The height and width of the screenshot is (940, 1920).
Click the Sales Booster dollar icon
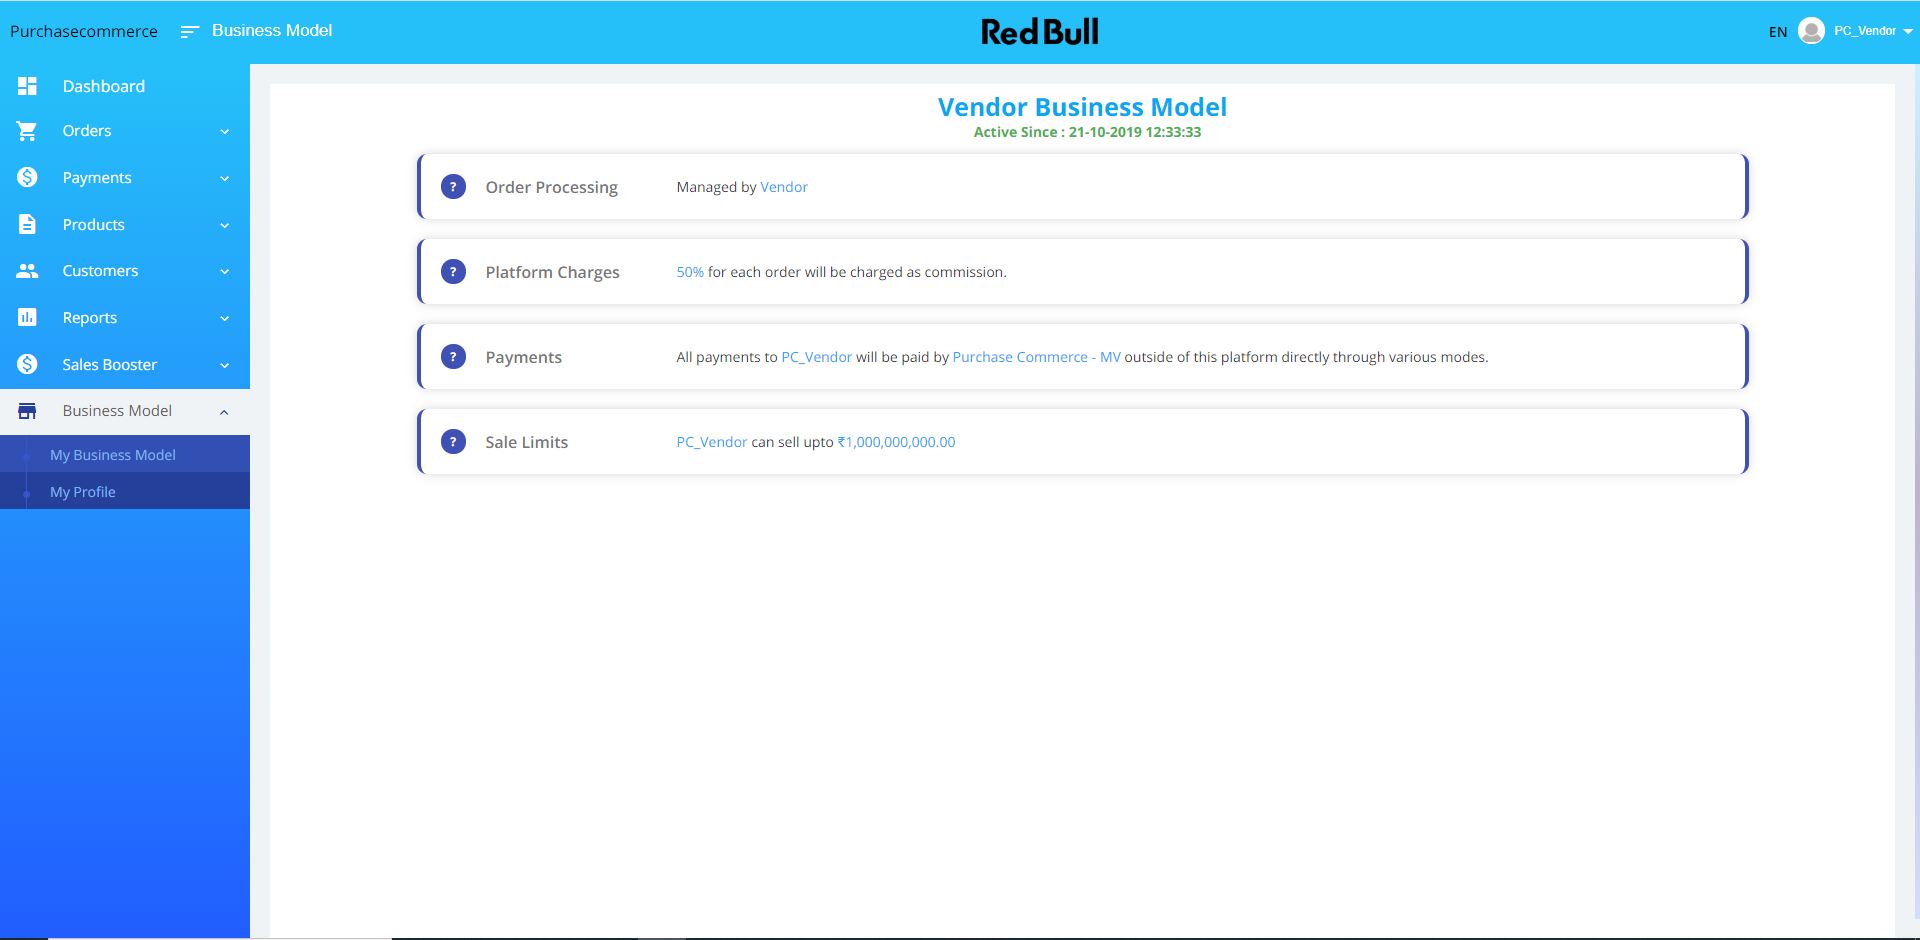[27, 364]
